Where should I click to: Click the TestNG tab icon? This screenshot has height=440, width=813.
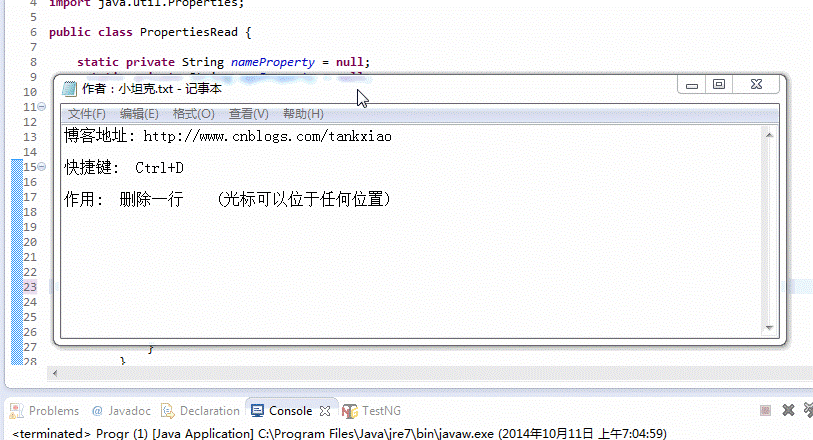[349, 411]
